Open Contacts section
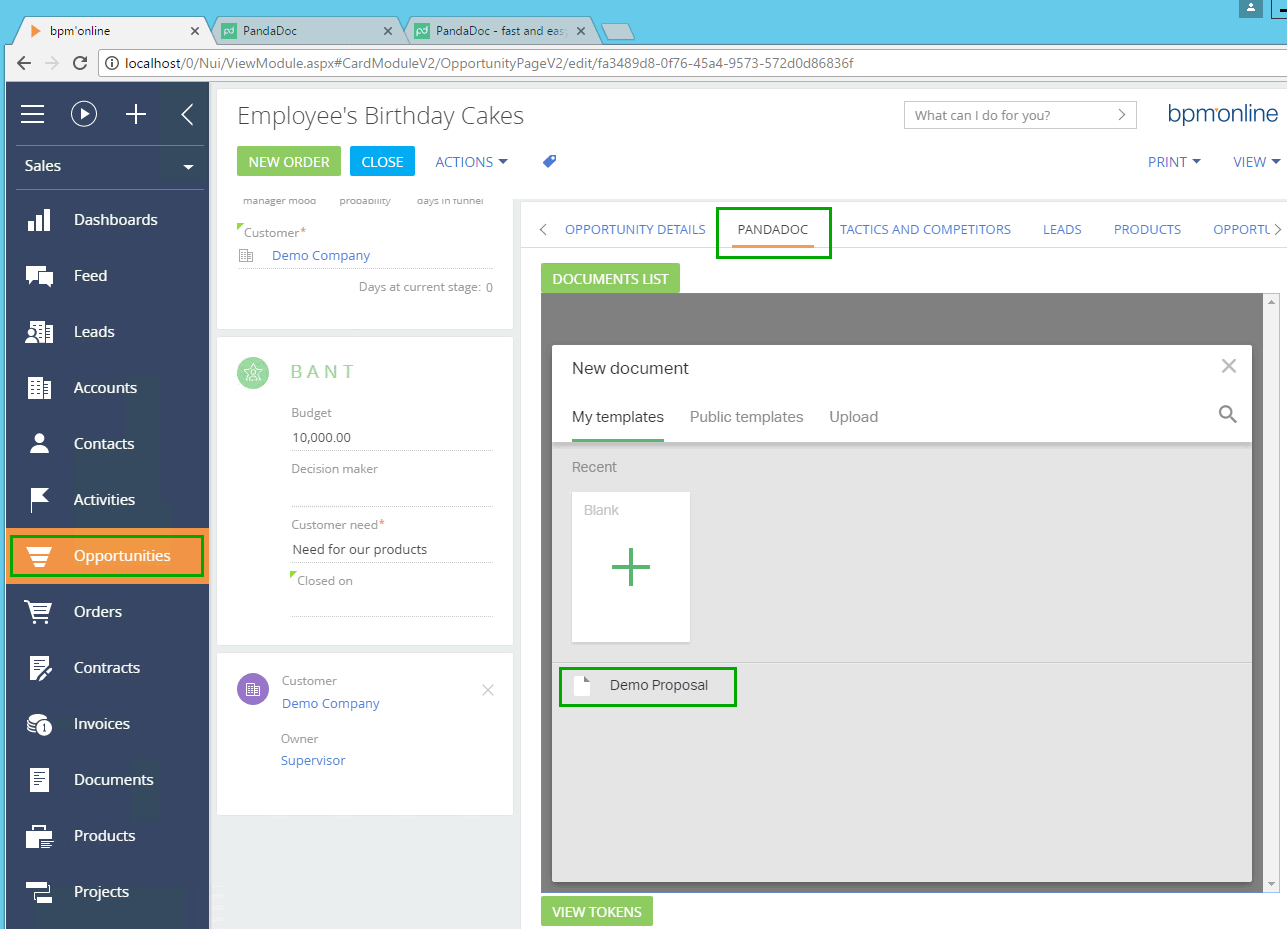 click(107, 444)
